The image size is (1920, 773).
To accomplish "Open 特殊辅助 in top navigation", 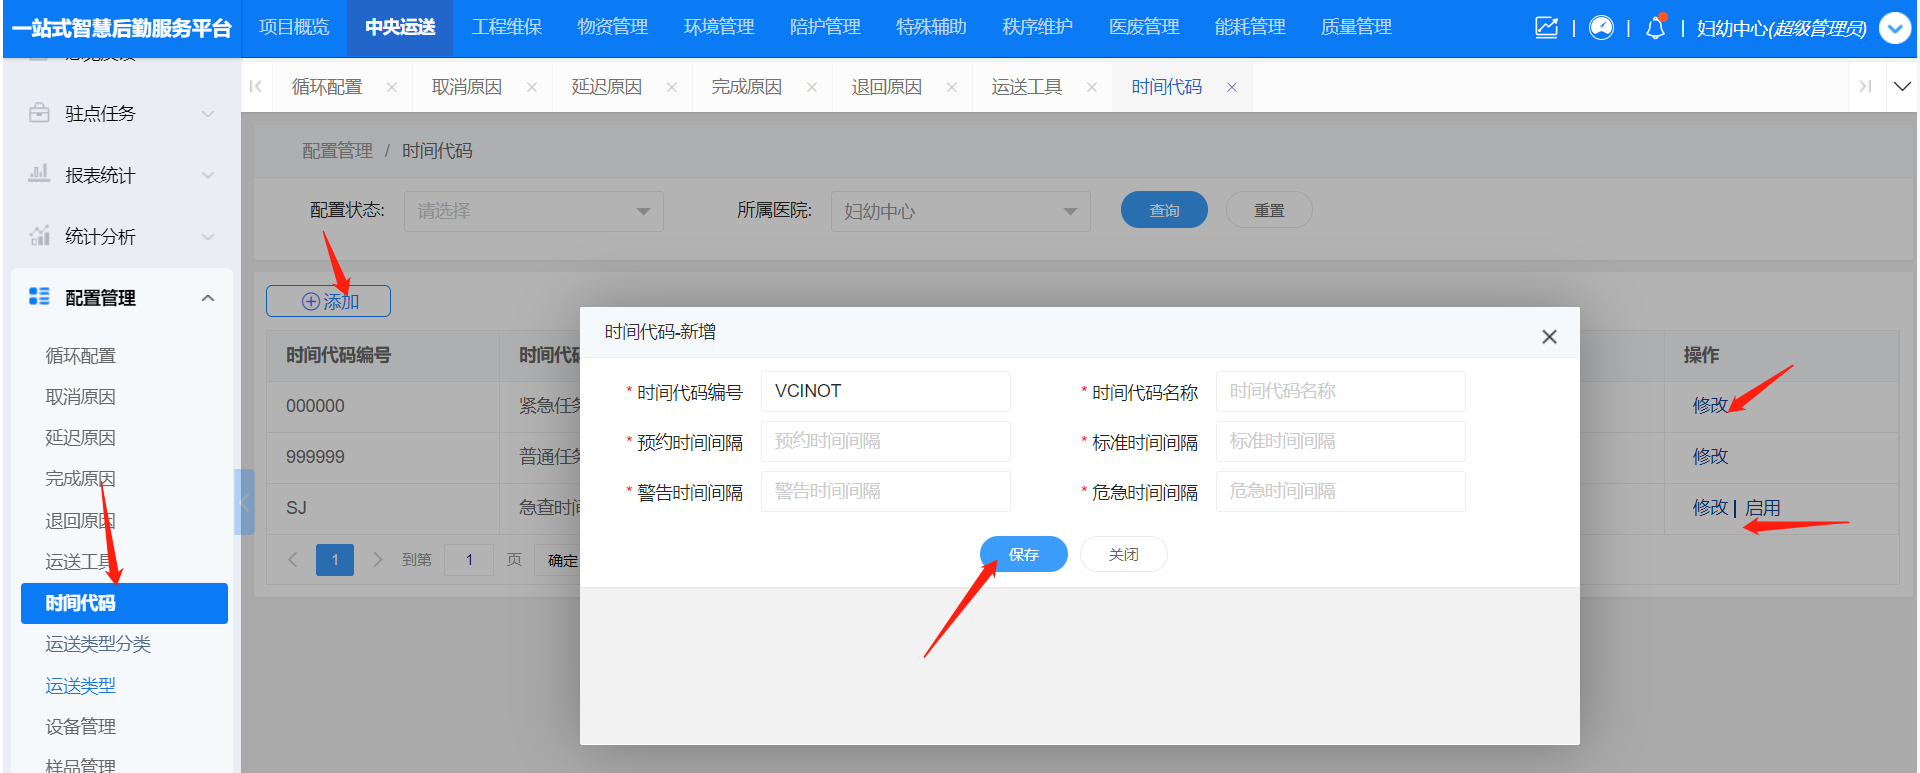I will [x=931, y=27].
